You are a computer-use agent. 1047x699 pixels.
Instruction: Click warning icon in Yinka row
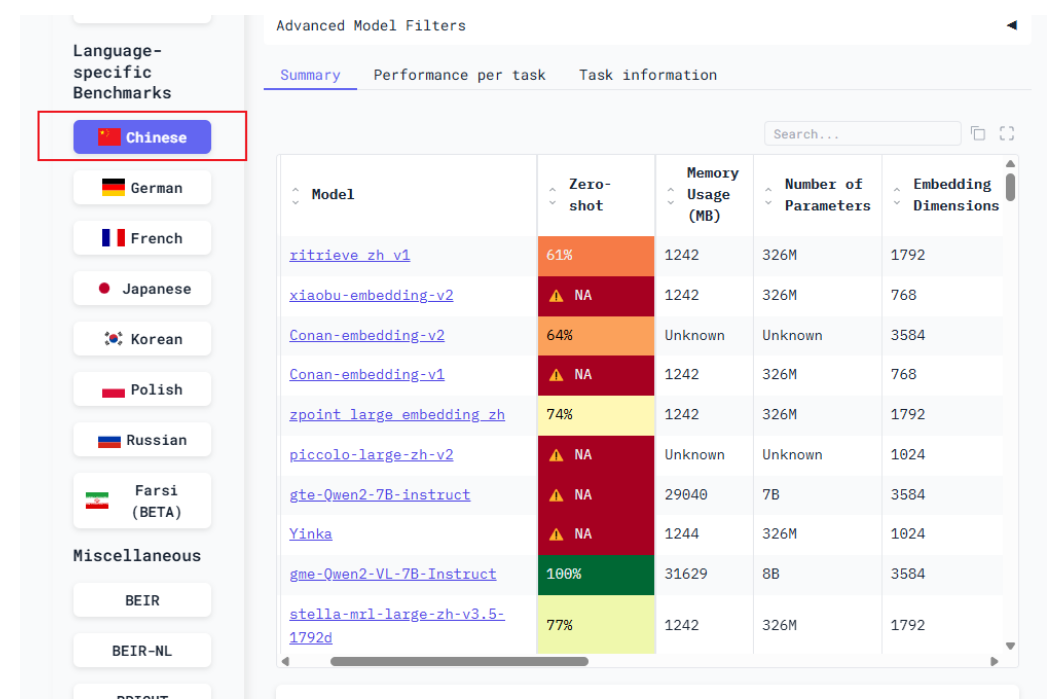coord(556,535)
